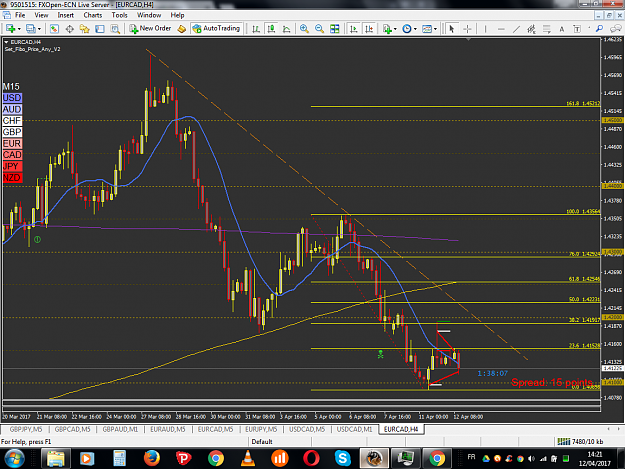The image size is (625, 469).
Task: Select the Text 'A' tool
Action: pos(562,29)
